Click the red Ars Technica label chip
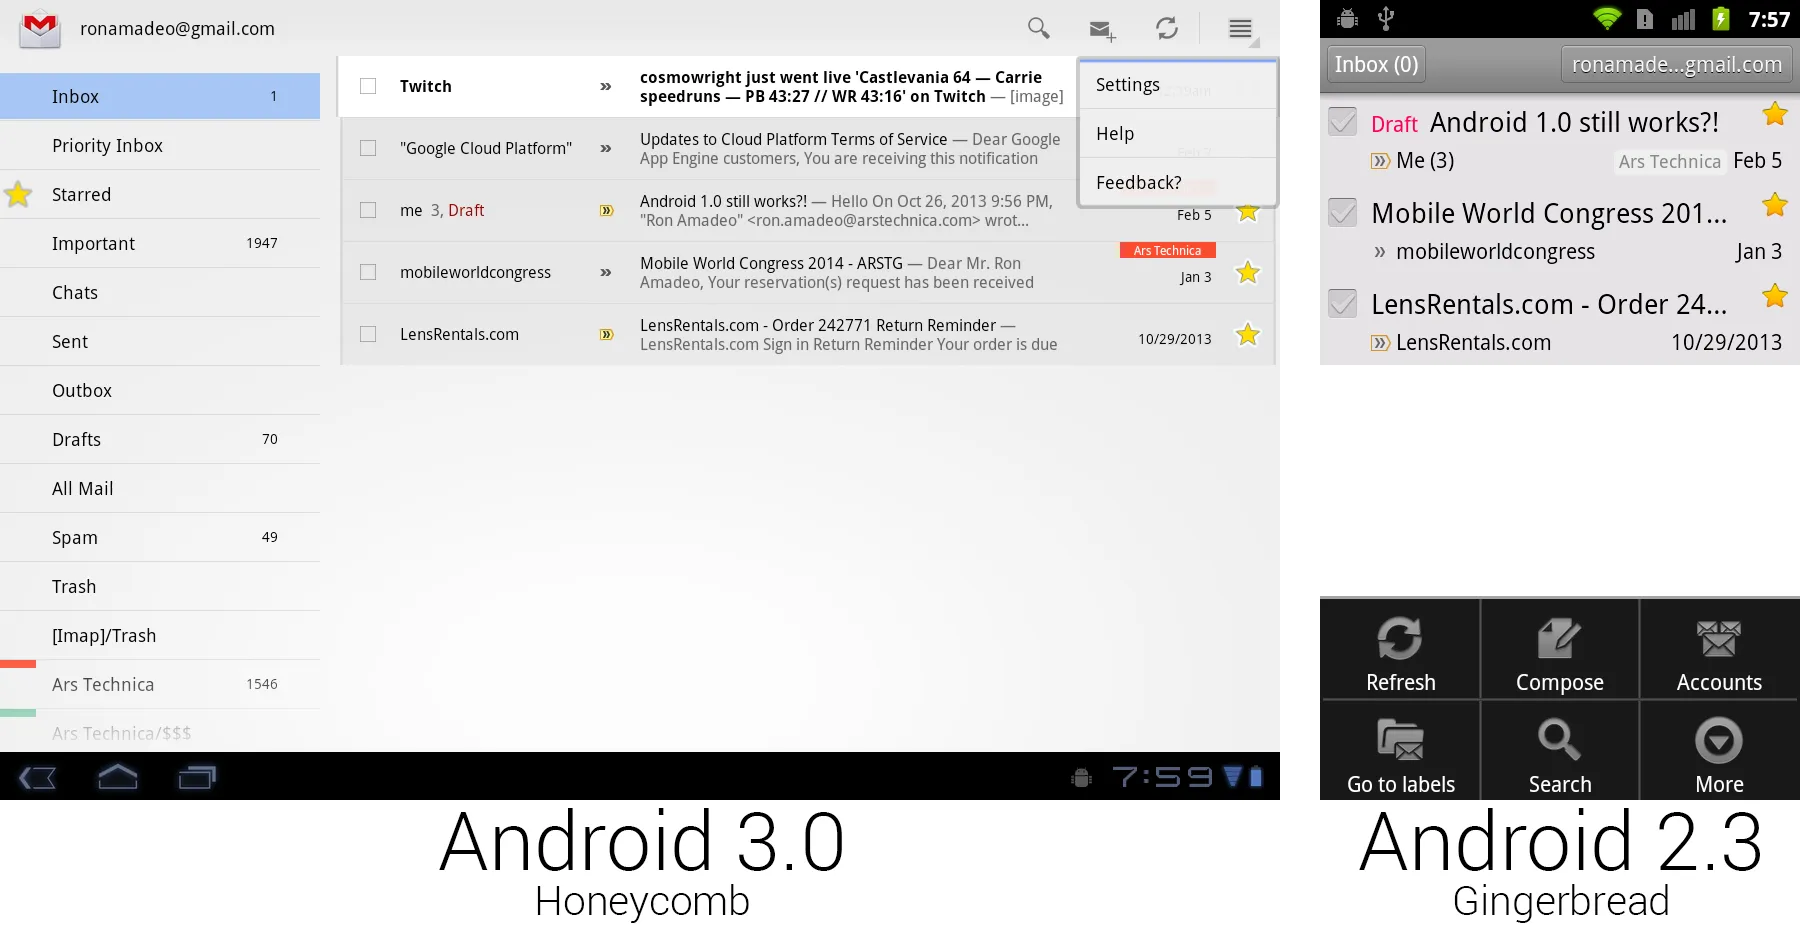1800x925 pixels. tap(1167, 250)
